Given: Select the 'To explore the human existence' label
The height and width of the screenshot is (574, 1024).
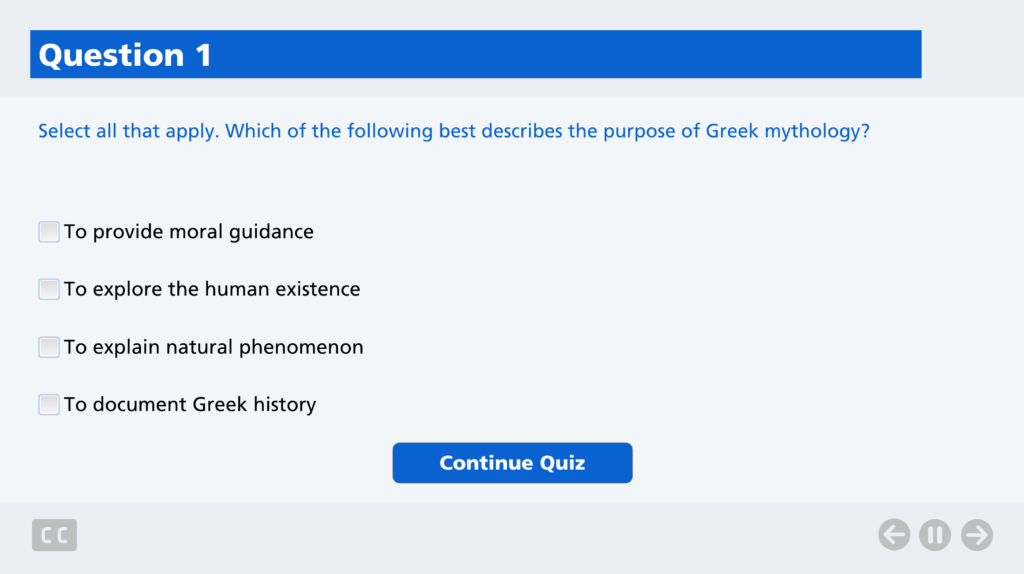Looking at the screenshot, I should pyautogui.click(x=212, y=289).
